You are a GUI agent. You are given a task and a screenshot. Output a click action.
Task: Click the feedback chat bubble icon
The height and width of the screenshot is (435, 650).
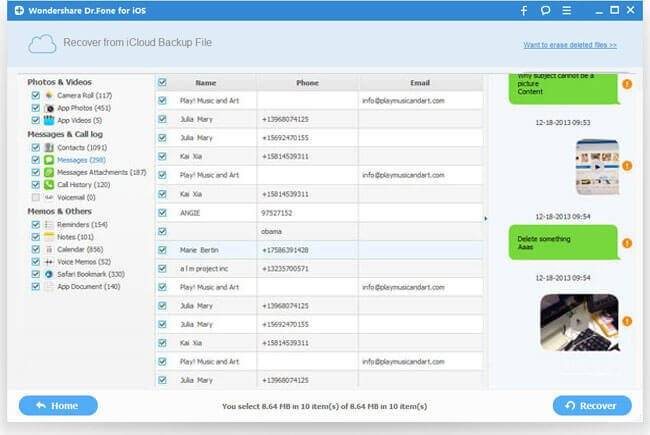click(546, 11)
